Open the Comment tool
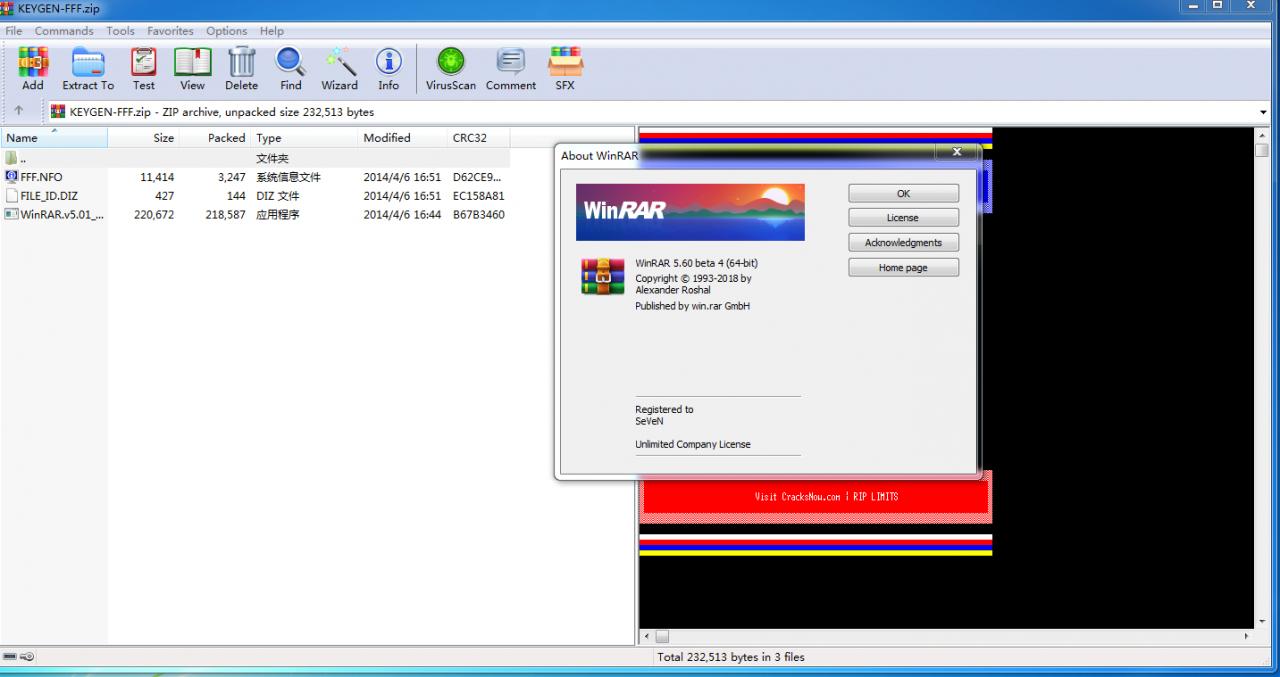The height and width of the screenshot is (677, 1280). pyautogui.click(x=511, y=69)
